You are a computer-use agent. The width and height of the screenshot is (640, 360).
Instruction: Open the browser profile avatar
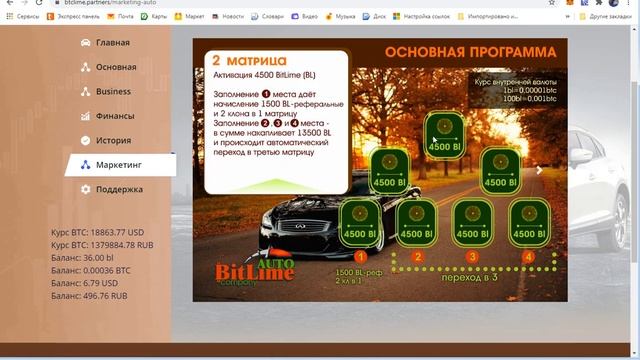click(613, 2)
